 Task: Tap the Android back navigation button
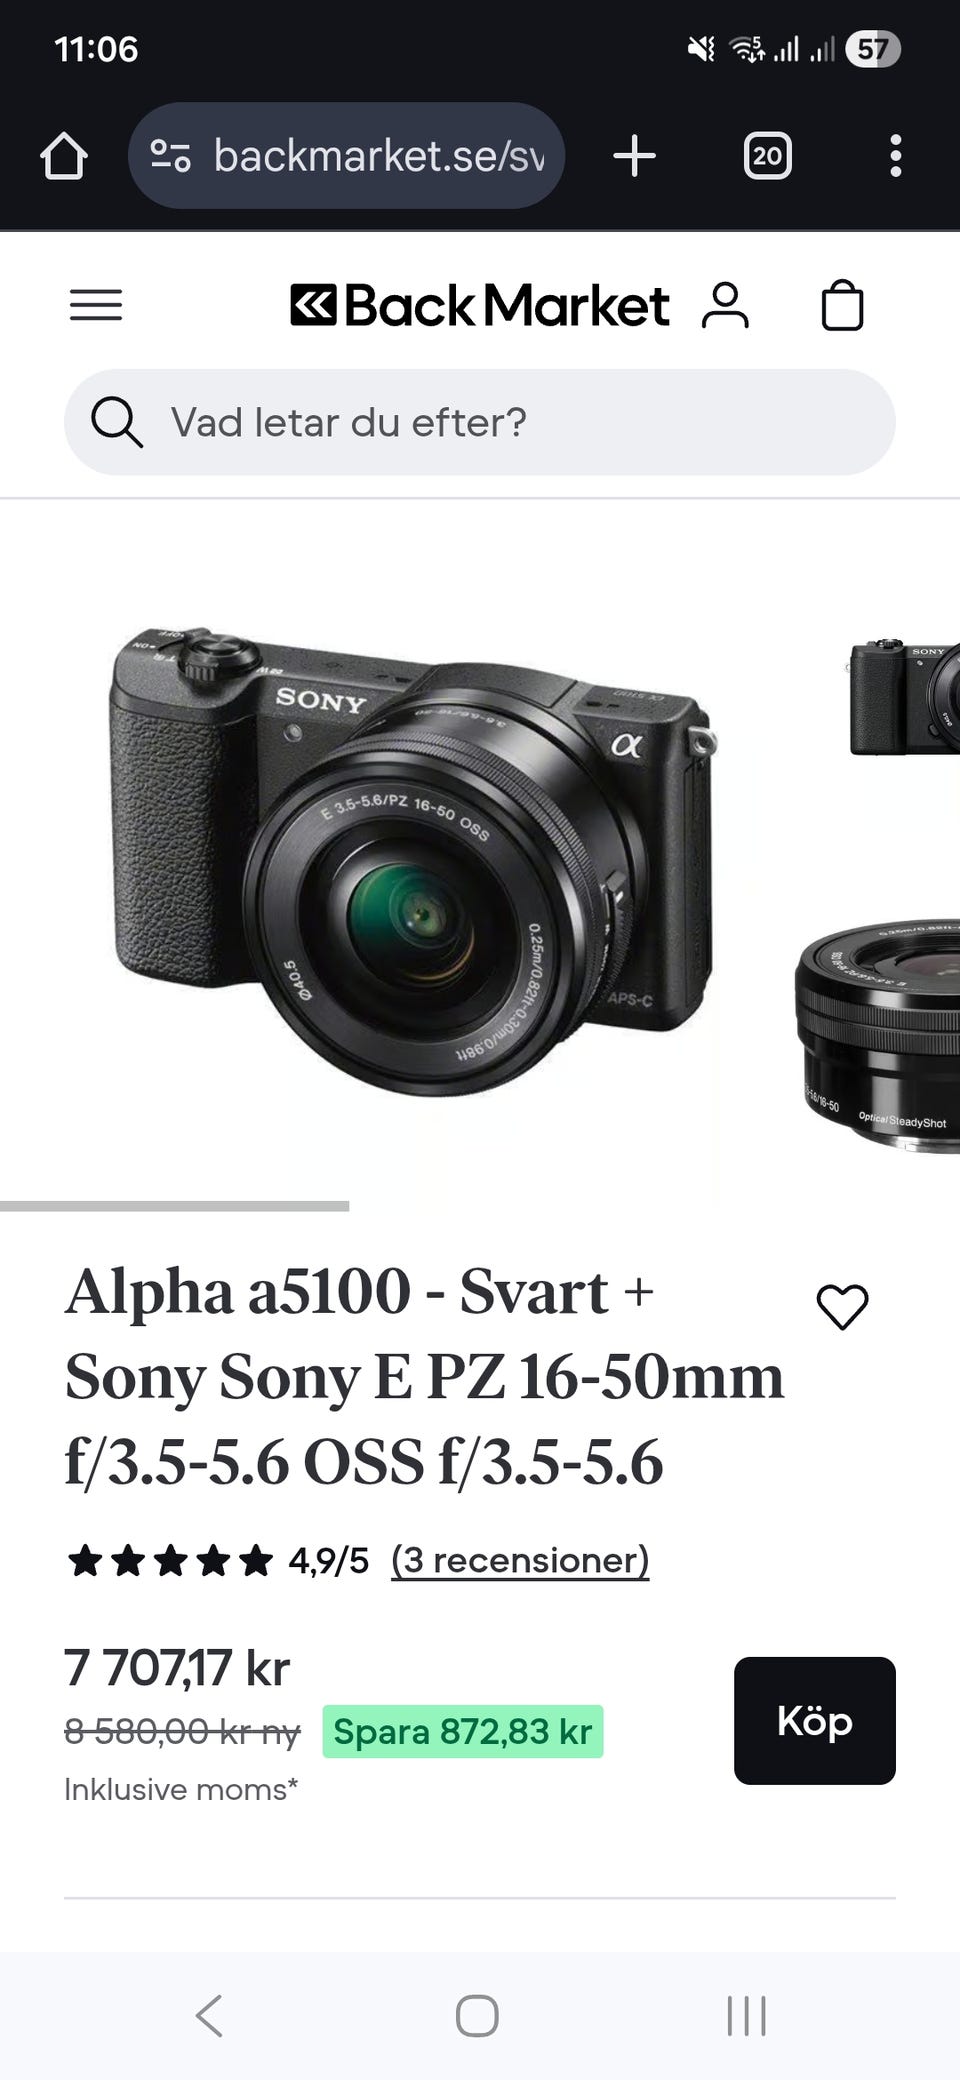point(209,2015)
